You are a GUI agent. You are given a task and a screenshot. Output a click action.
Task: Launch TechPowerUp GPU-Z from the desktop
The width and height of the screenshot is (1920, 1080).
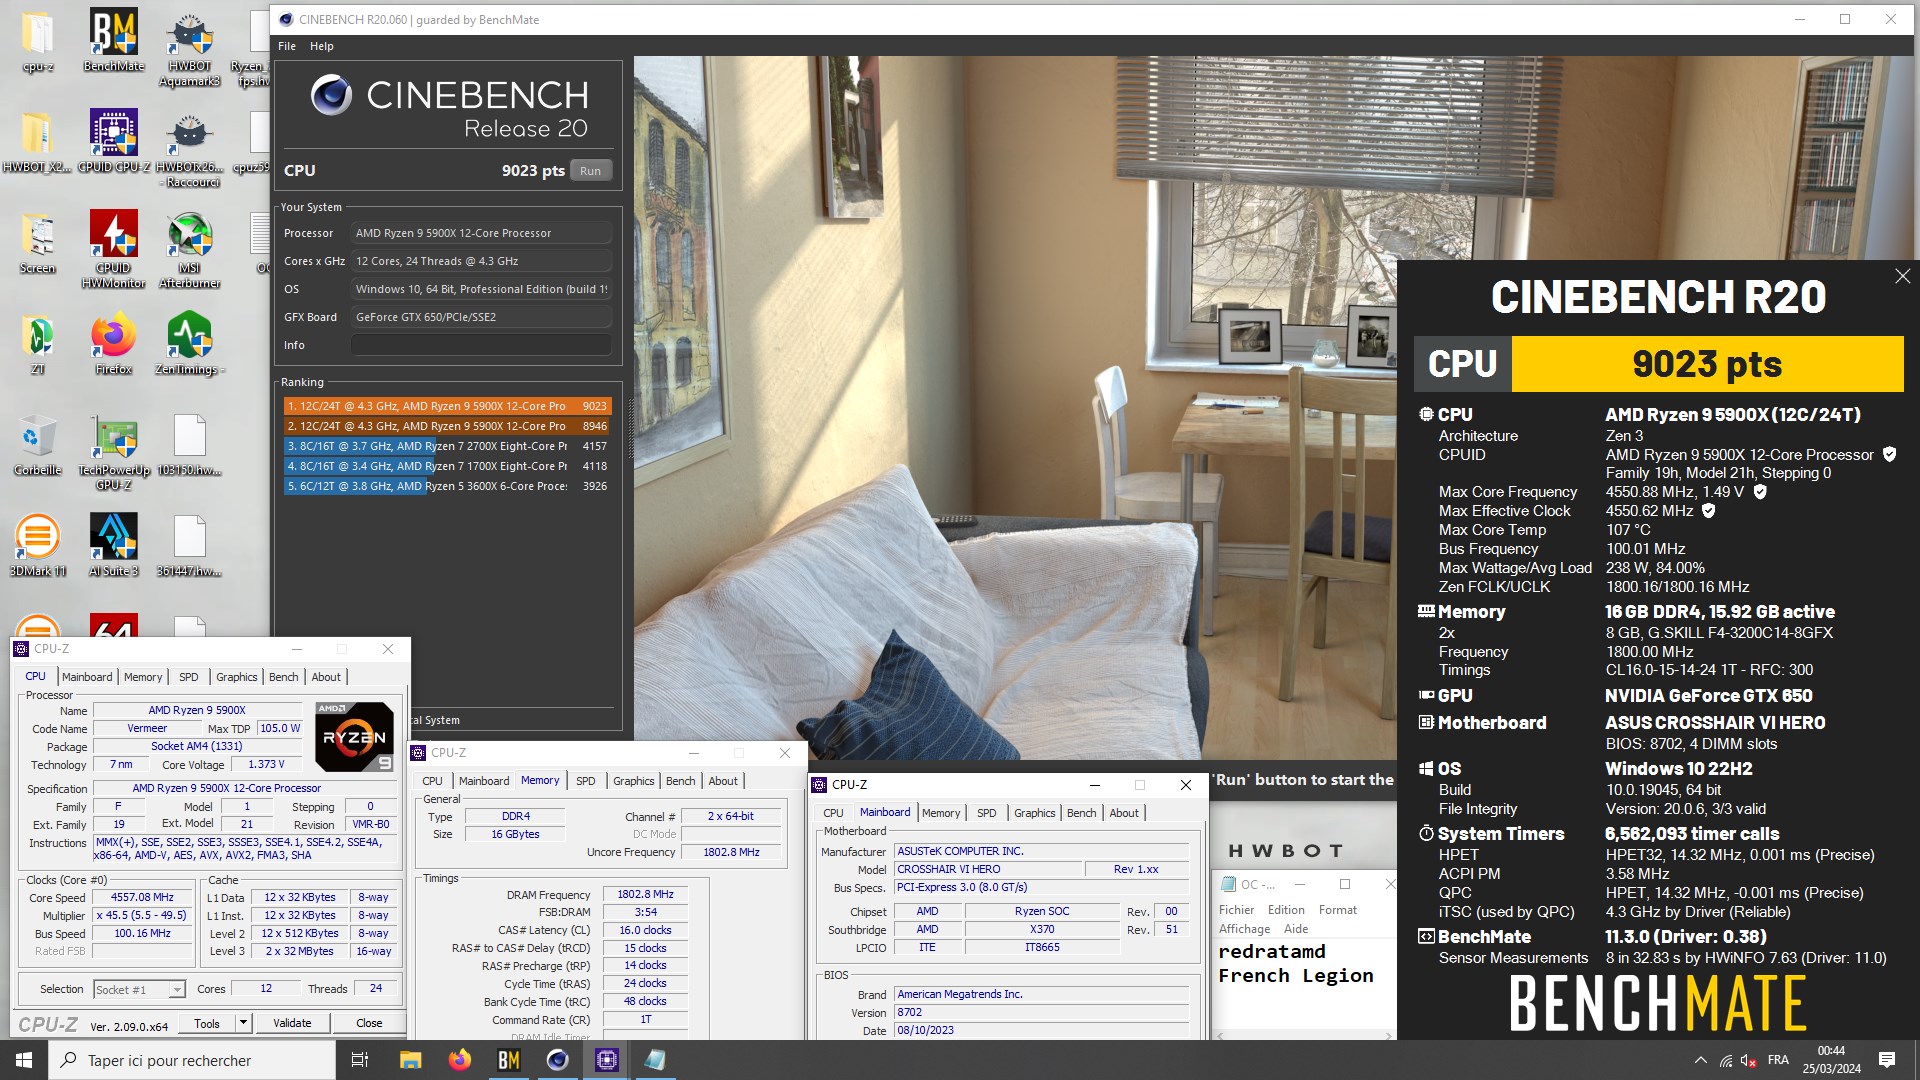(x=113, y=451)
